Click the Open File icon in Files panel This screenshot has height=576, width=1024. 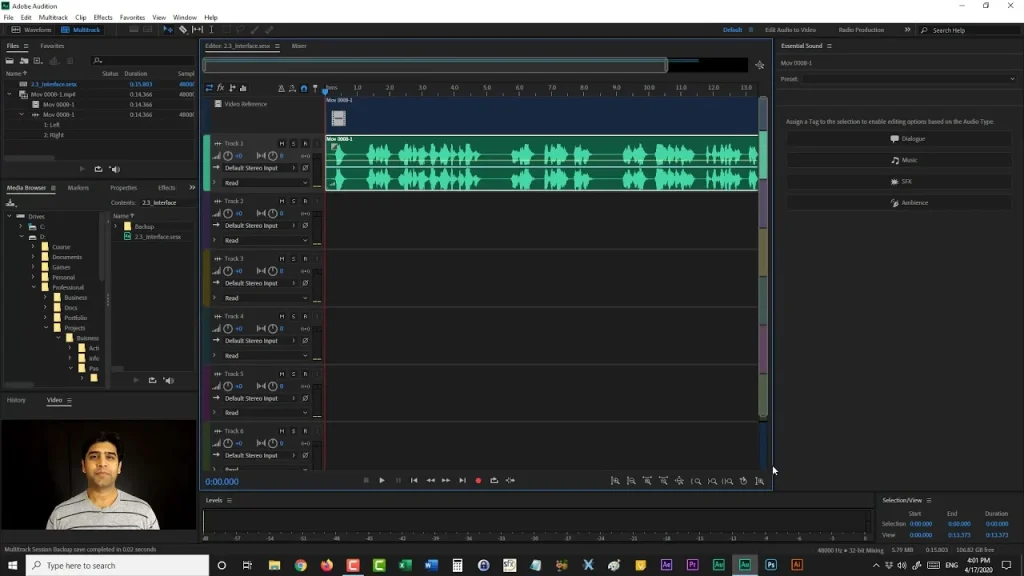coord(10,61)
